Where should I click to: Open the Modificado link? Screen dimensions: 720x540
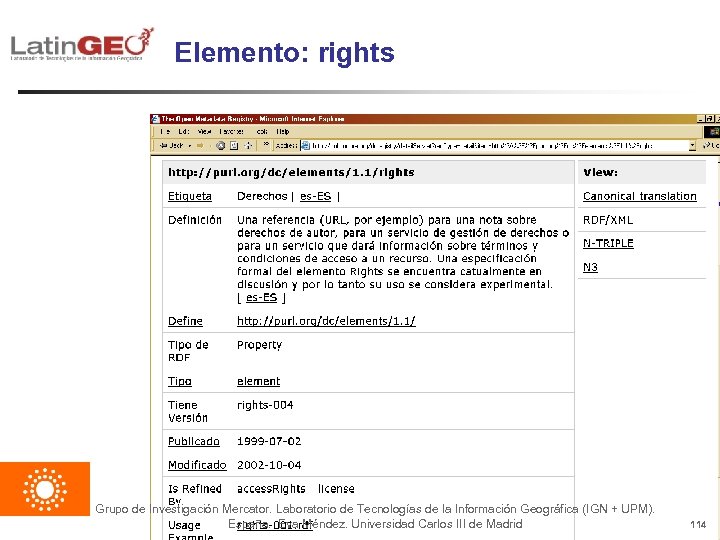pyautogui.click(x=197, y=465)
